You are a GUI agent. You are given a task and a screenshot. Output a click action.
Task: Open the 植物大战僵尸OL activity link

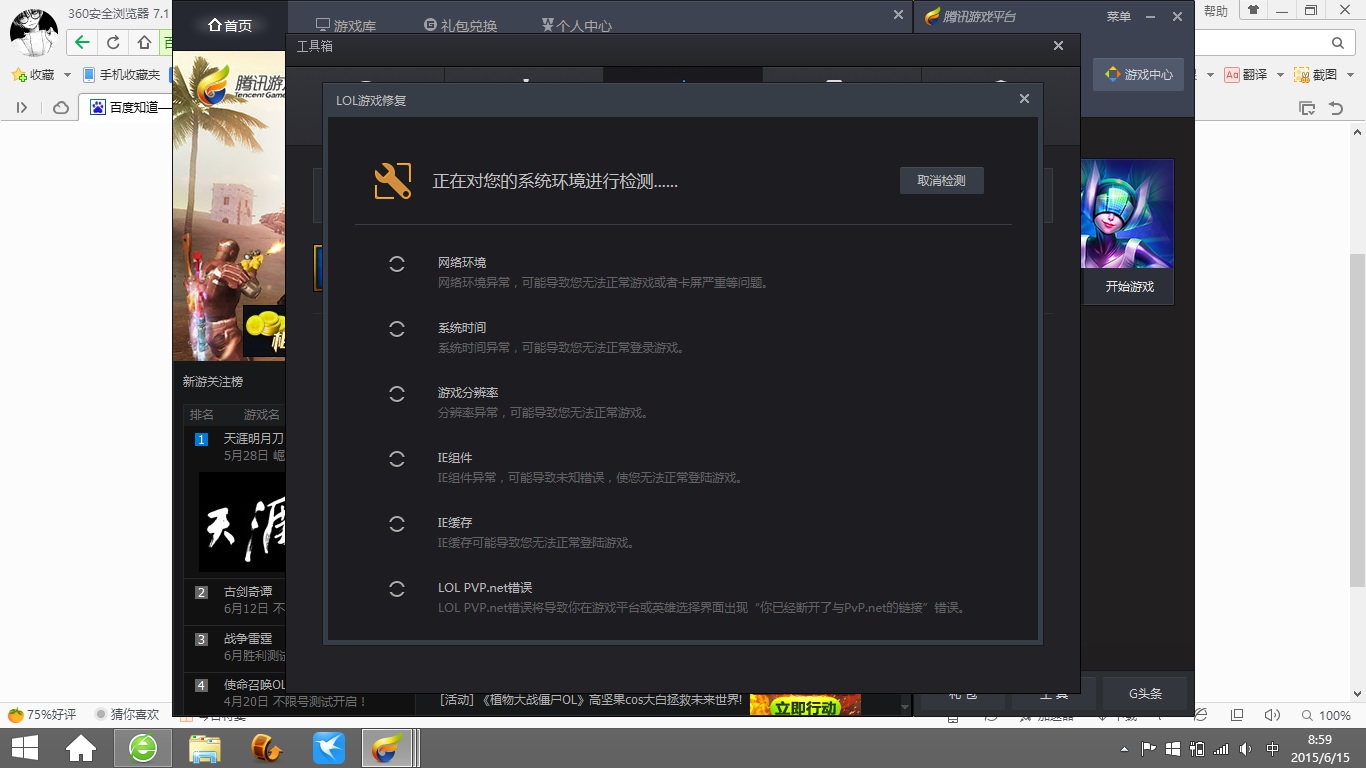tap(591, 701)
